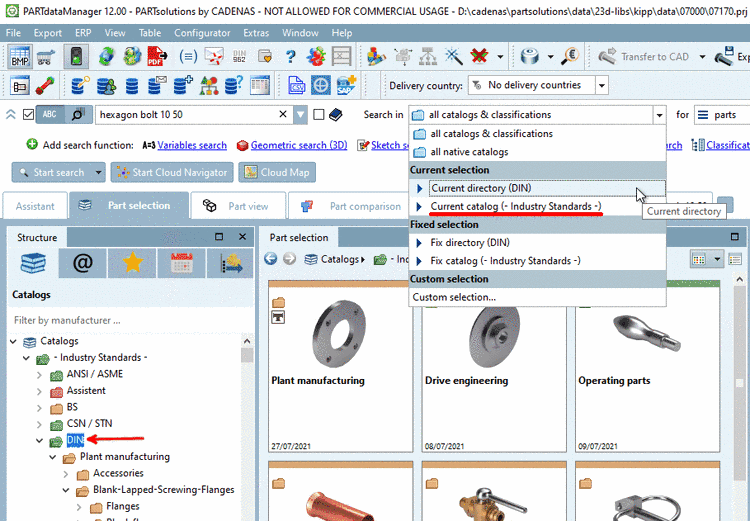The image size is (750, 521).
Task: Open the Extras menu
Action: pos(256,33)
